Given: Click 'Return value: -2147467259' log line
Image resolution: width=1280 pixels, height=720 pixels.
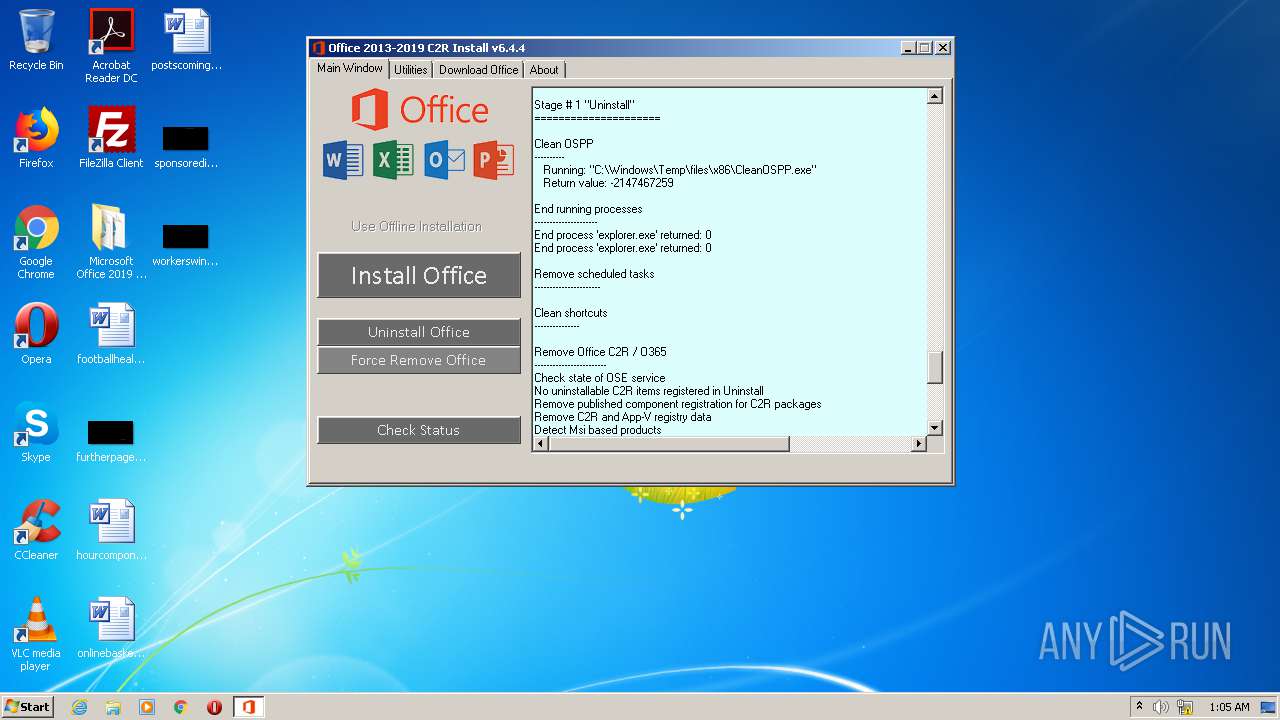Looking at the screenshot, I should (608, 183).
